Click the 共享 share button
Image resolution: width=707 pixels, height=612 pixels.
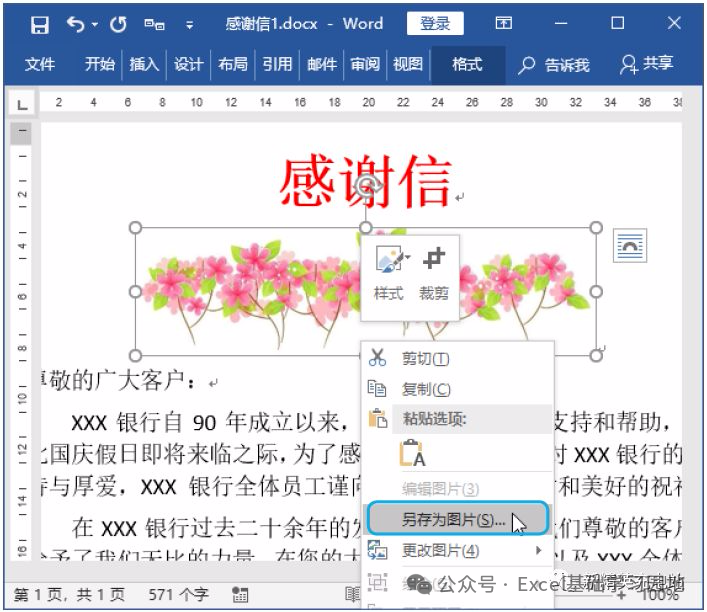[647, 64]
